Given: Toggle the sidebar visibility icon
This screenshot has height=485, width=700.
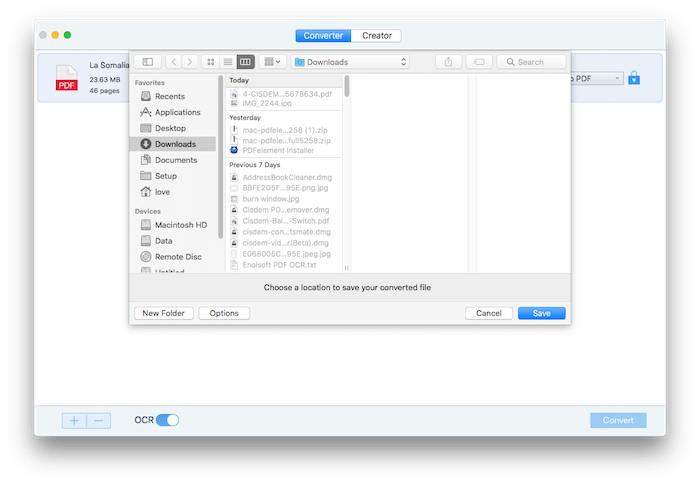Looking at the screenshot, I should click(147, 62).
